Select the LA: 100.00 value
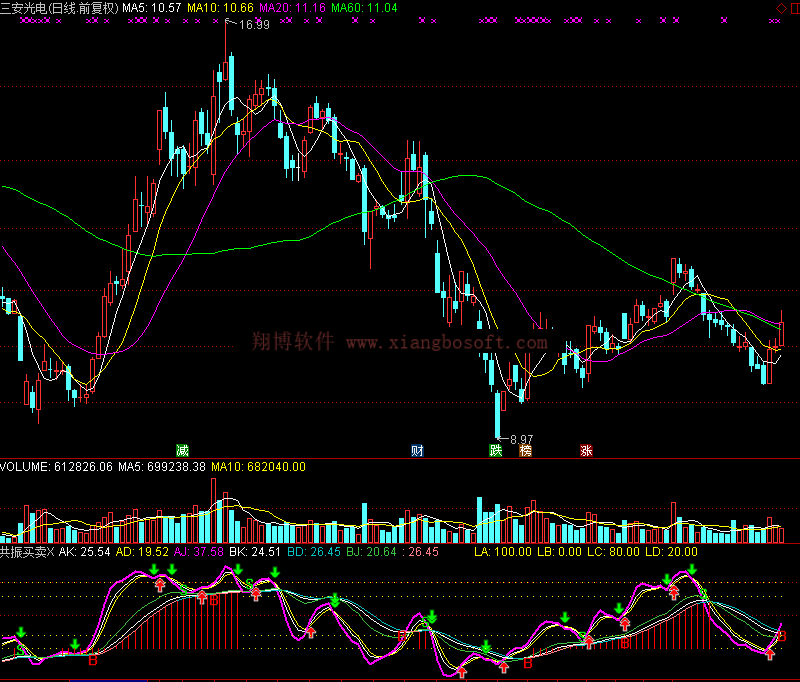The width and height of the screenshot is (800, 682). 503,552
